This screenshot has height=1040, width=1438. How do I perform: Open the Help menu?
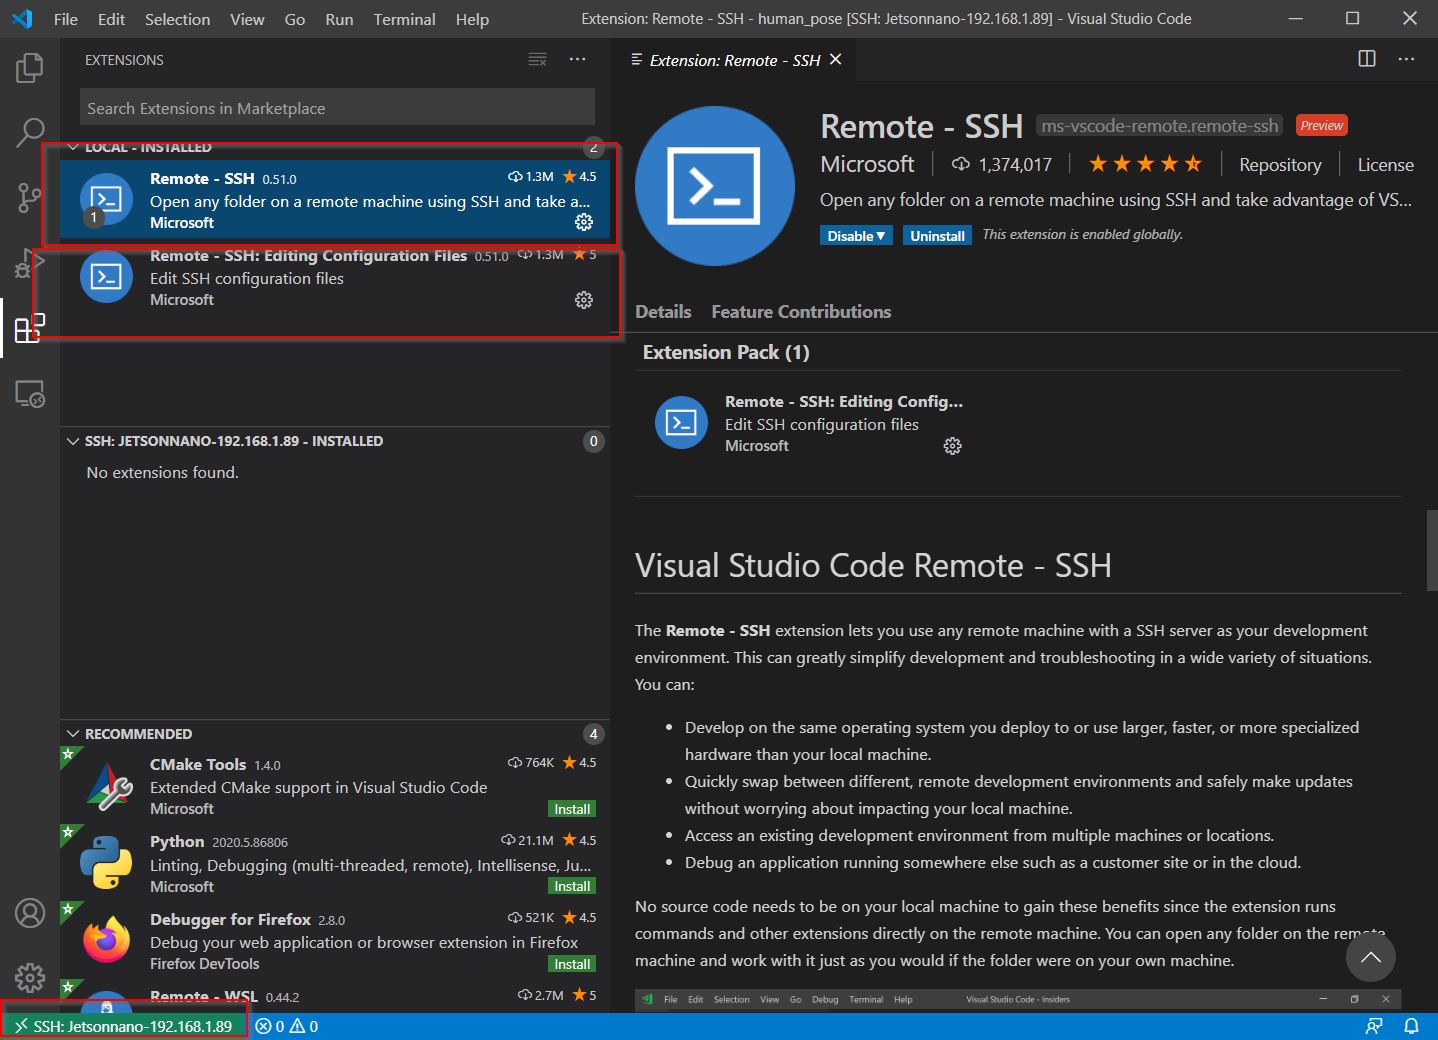click(472, 19)
